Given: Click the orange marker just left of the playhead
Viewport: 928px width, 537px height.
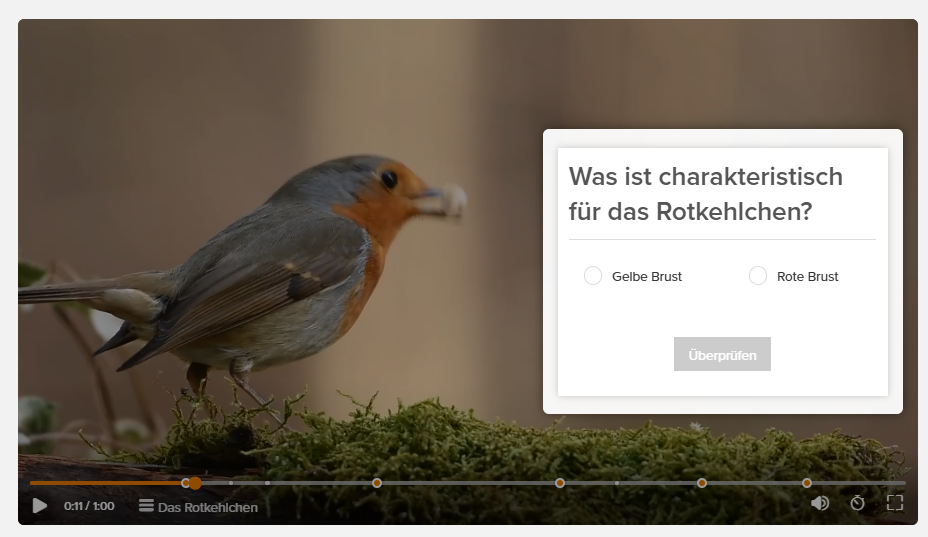Looking at the screenshot, I should coord(185,483).
